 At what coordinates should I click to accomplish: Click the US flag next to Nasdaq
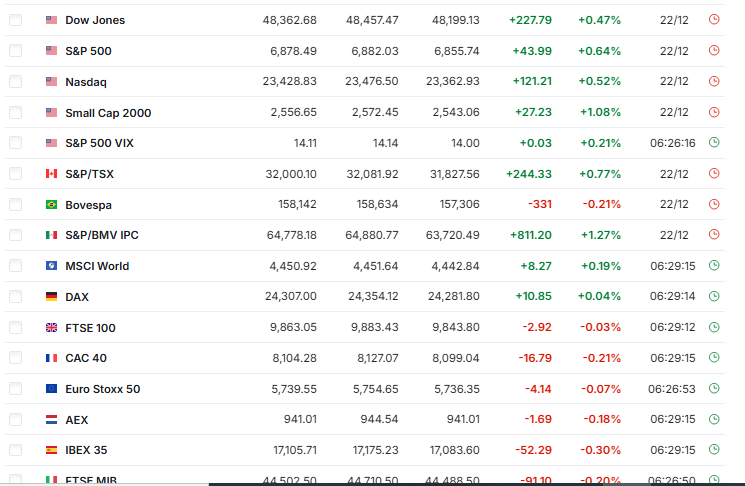51,82
